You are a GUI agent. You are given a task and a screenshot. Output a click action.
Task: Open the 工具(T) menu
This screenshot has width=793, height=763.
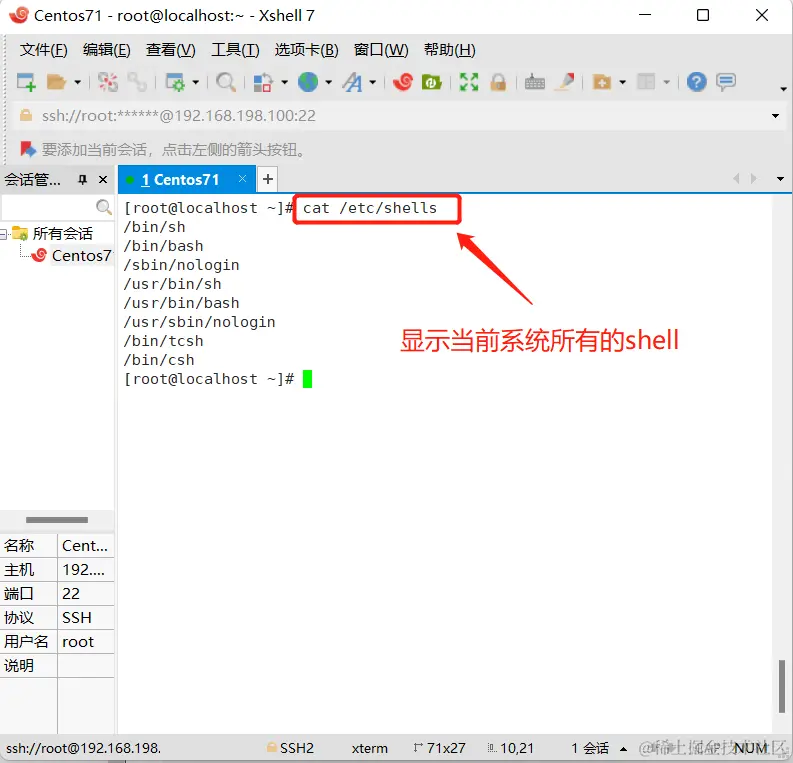(x=235, y=50)
